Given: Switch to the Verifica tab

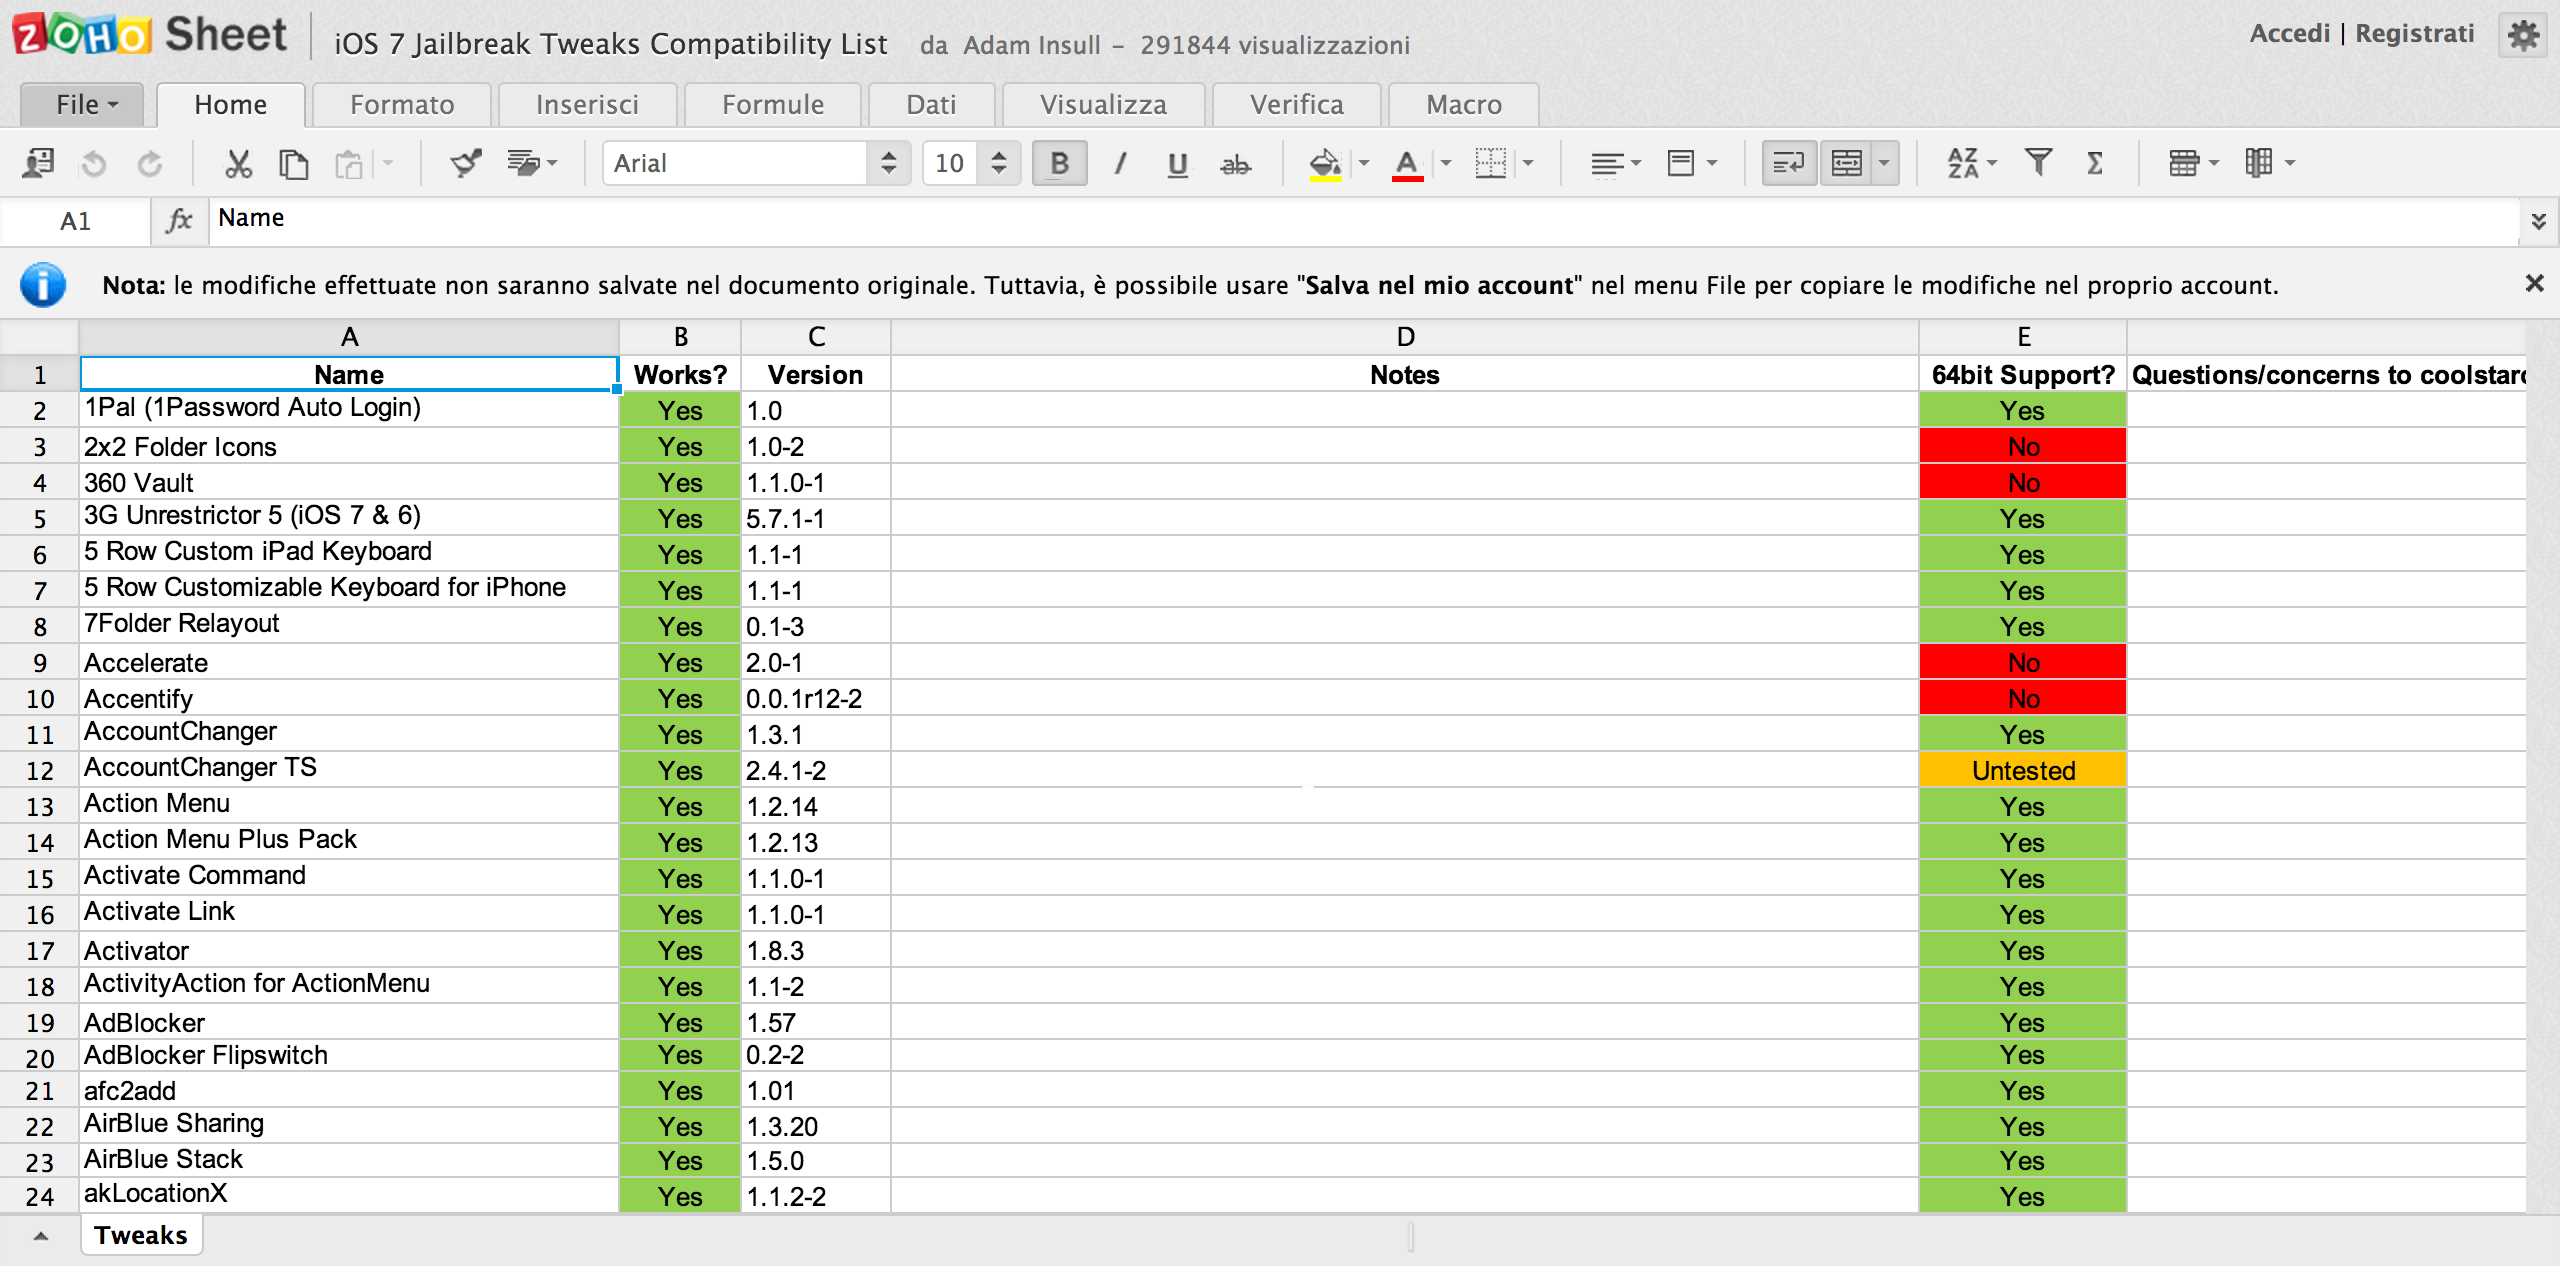Looking at the screenshot, I should (x=1297, y=105).
